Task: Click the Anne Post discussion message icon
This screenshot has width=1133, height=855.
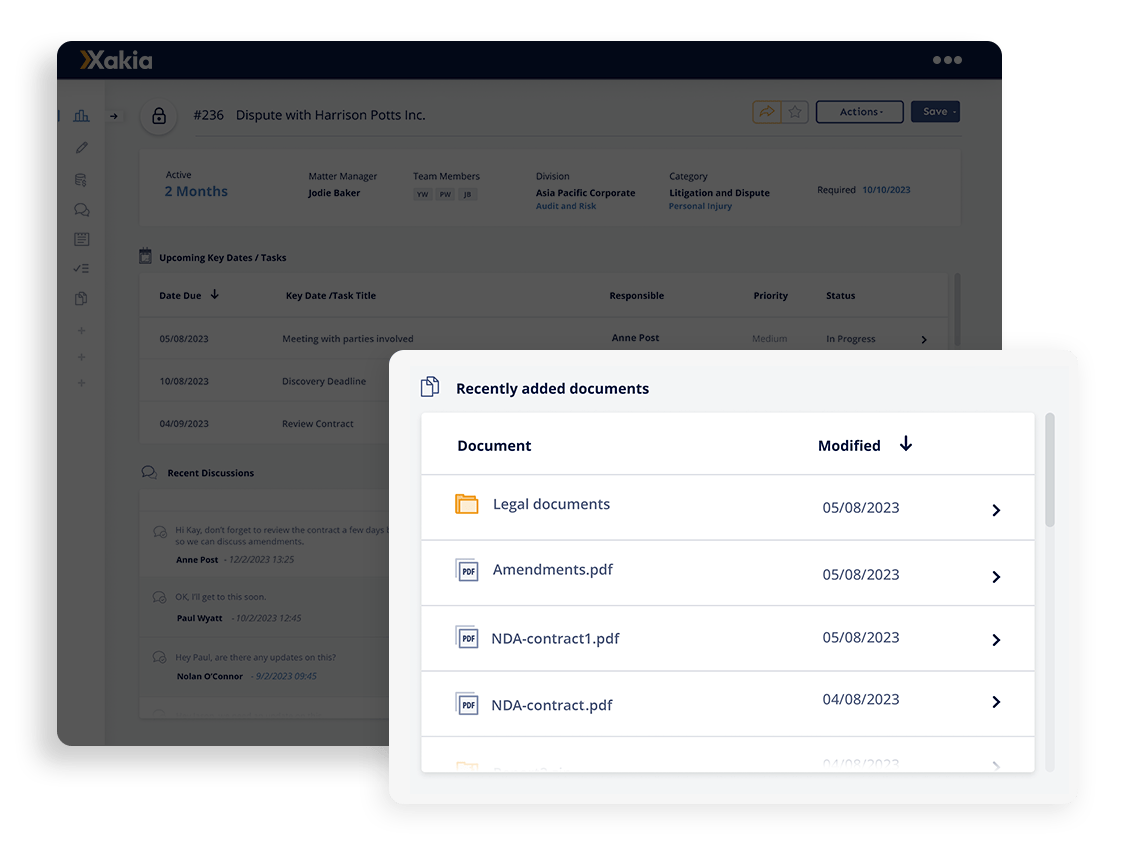Action: pyautogui.click(x=160, y=532)
